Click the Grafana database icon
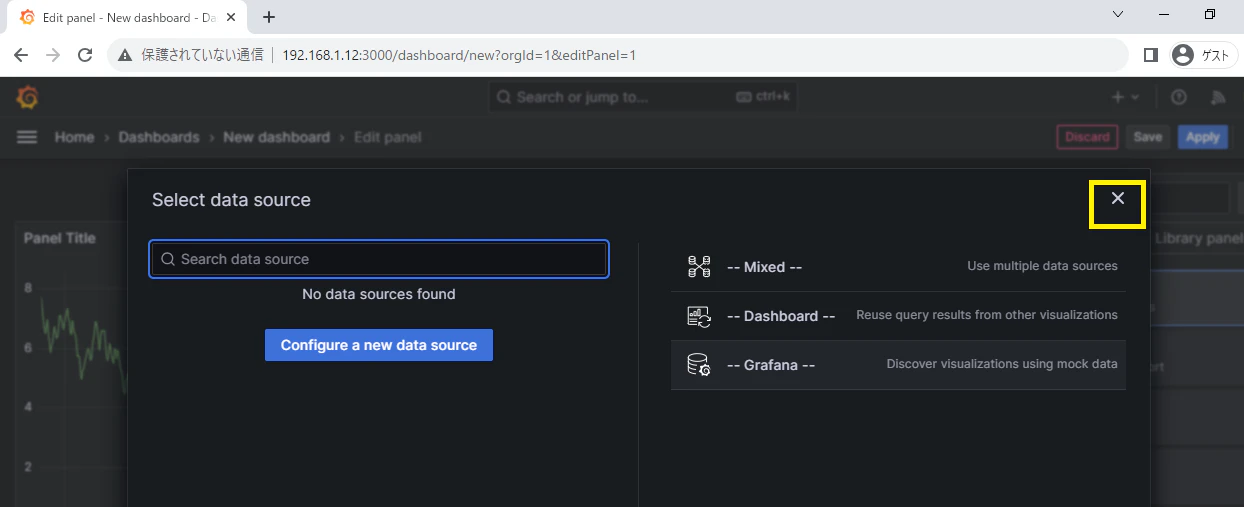 (x=699, y=365)
